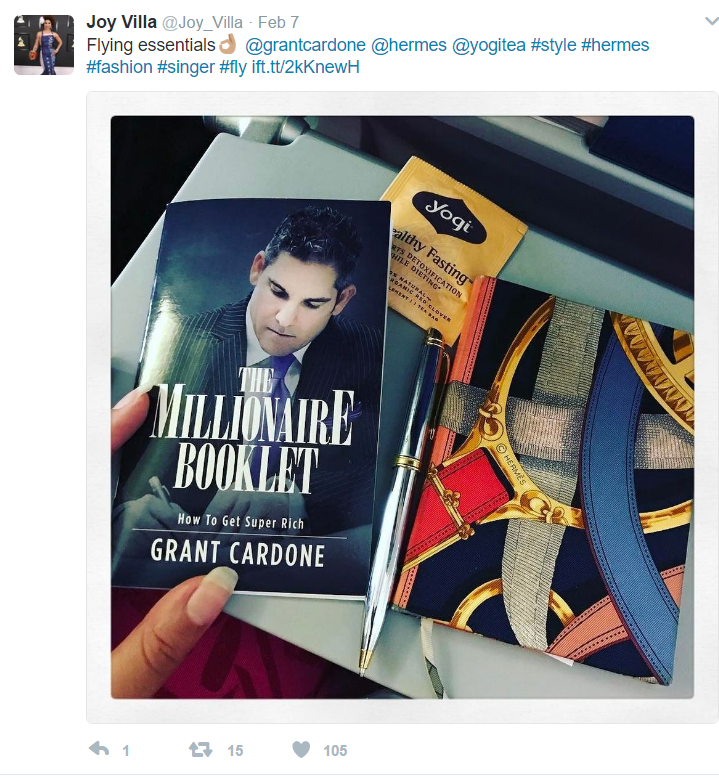The image size is (719, 778).
Task: Follow the #hermes hashtag
Action: [x=615, y=45]
